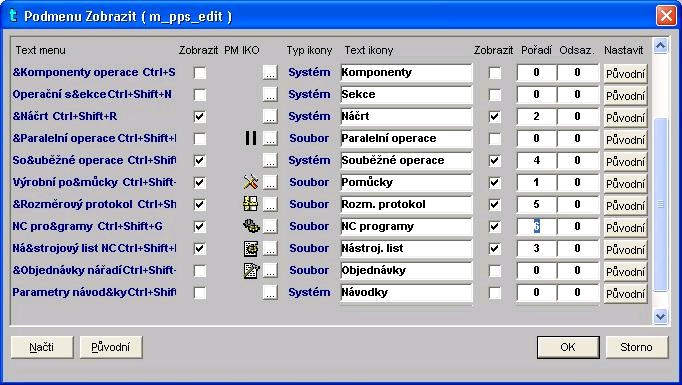Image resolution: width=682 pixels, height=385 pixels.
Task: Click the NC programy gears icon
Action: [x=251, y=226]
